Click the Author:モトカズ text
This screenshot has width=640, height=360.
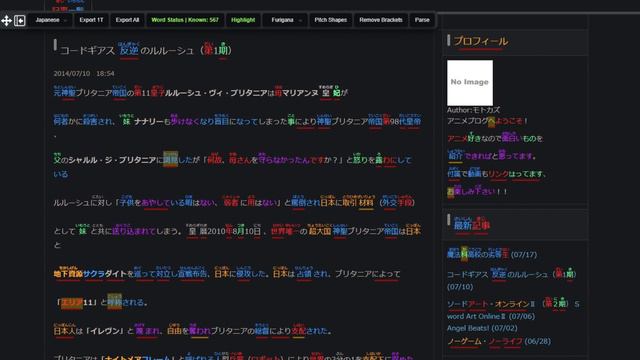(473, 110)
